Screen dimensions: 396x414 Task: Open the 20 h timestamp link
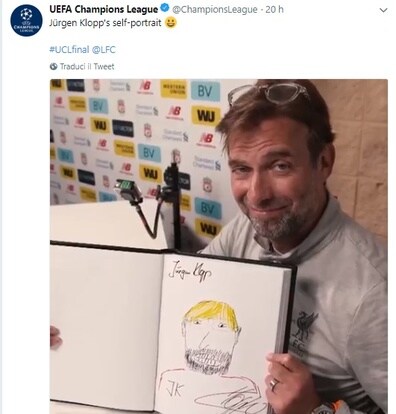(x=274, y=9)
